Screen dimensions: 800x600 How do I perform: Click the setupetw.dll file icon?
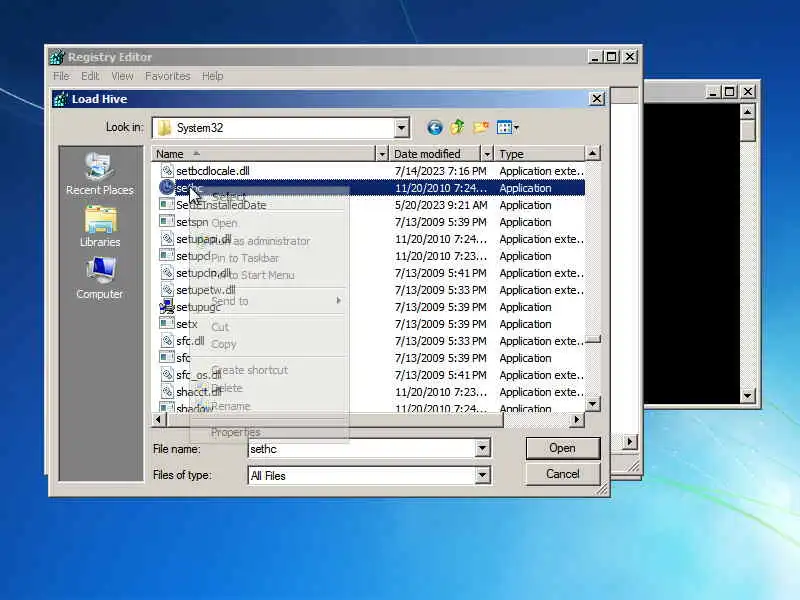166,290
